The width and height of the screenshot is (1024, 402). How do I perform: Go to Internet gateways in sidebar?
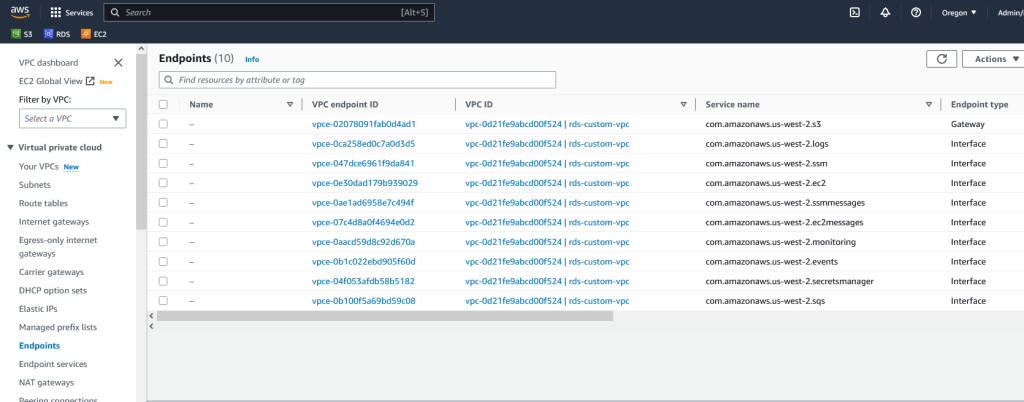(54, 221)
